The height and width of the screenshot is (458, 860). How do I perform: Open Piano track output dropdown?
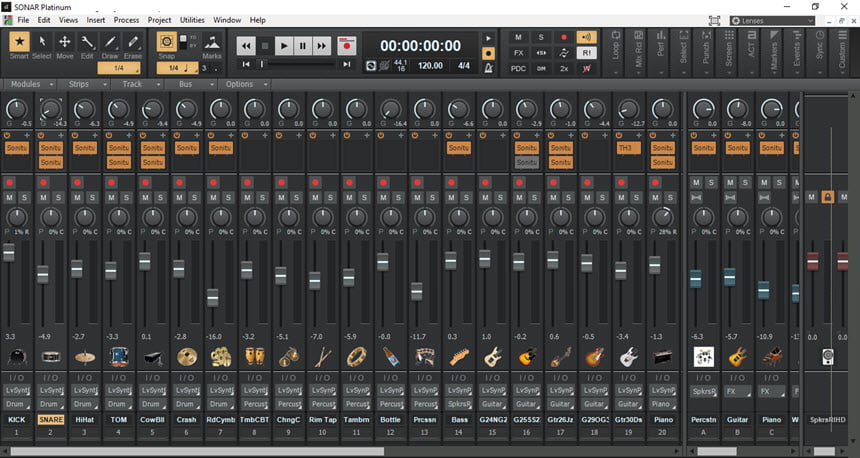[x=663, y=404]
